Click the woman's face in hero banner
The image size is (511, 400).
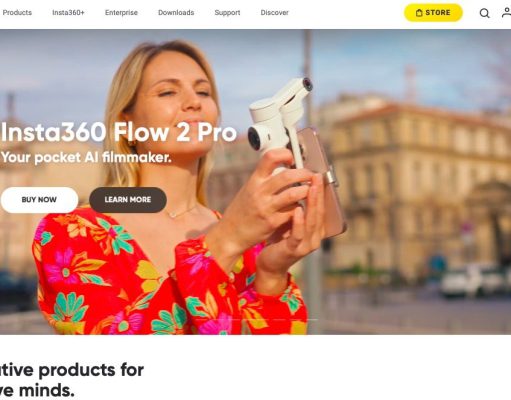pyautogui.click(x=177, y=93)
